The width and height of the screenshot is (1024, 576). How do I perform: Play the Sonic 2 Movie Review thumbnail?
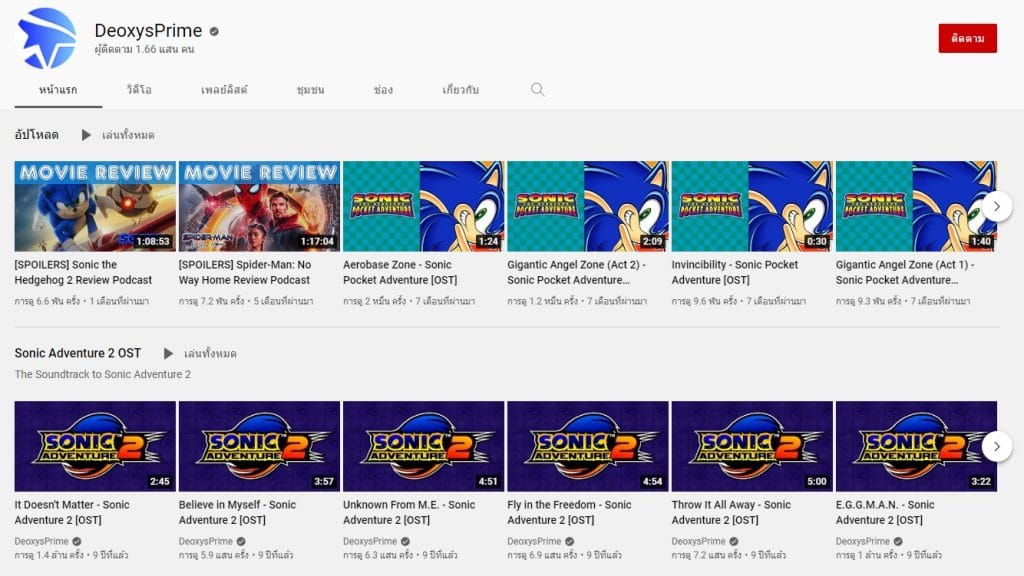[x=95, y=206]
